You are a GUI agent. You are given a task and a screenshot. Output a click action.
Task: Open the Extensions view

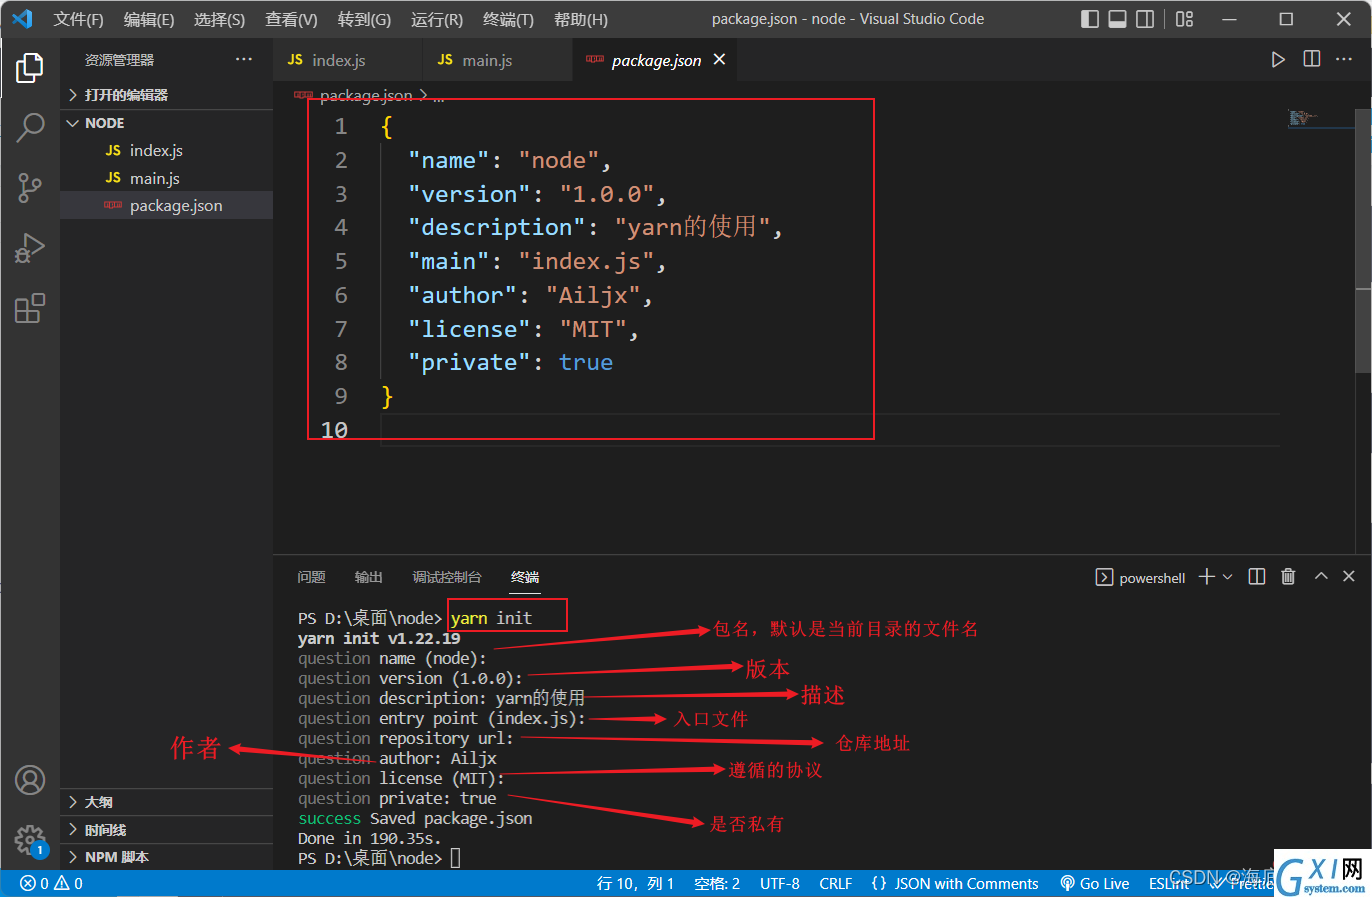pos(30,308)
